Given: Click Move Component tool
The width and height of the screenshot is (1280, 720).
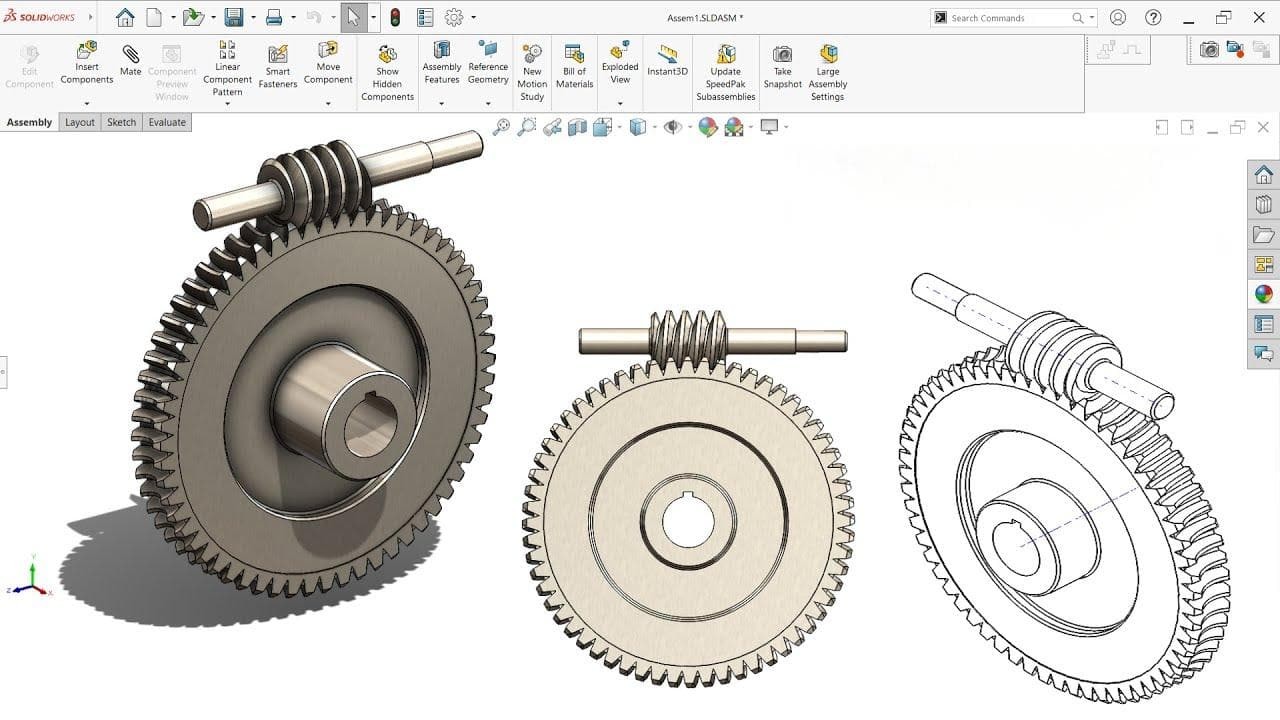Looking at the screenshot, I should 328,62.
